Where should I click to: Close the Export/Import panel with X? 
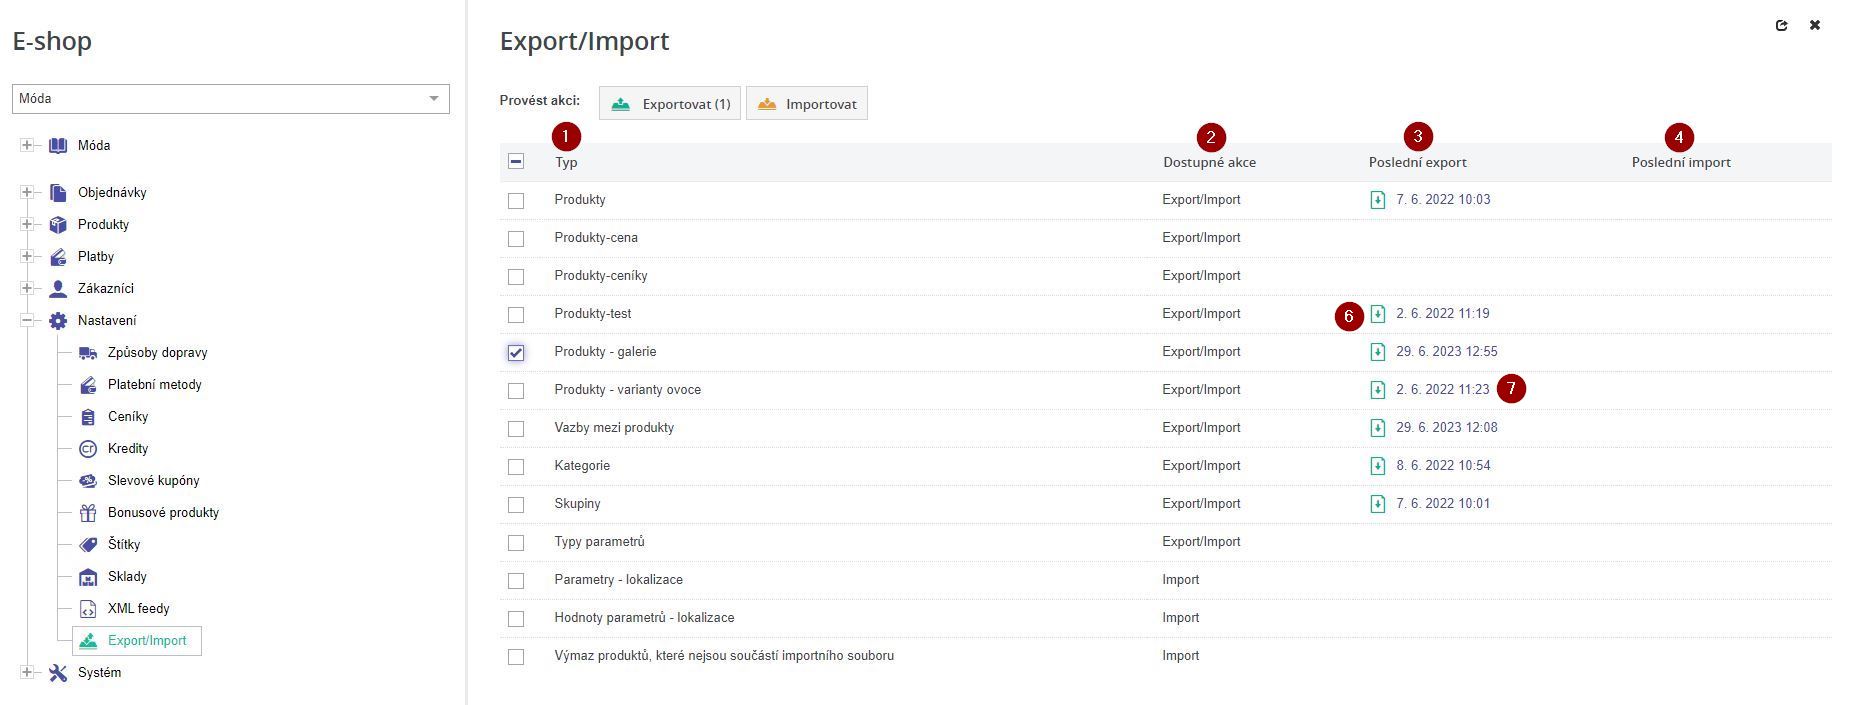(x=1815, y=26)
